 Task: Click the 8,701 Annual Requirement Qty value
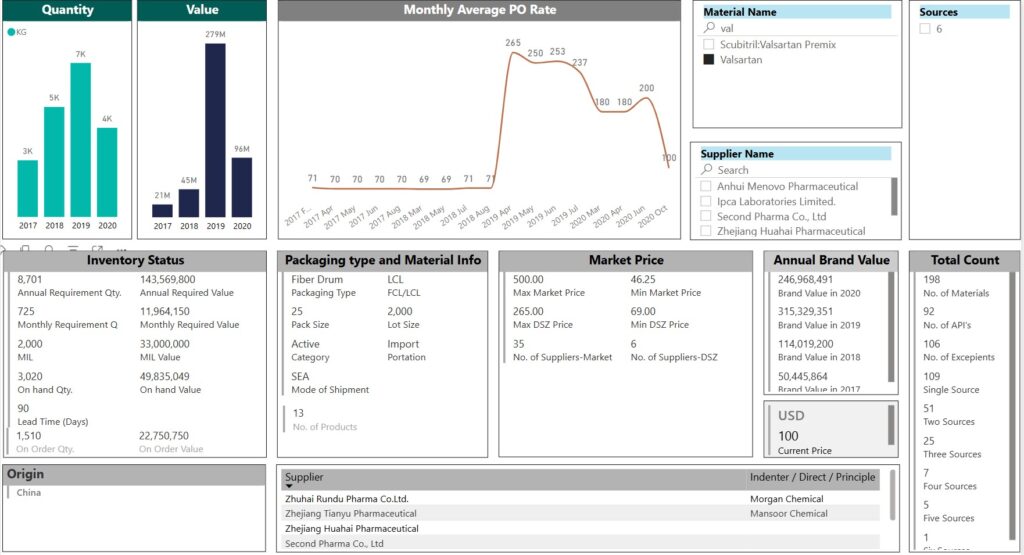(x=30, y=279)
